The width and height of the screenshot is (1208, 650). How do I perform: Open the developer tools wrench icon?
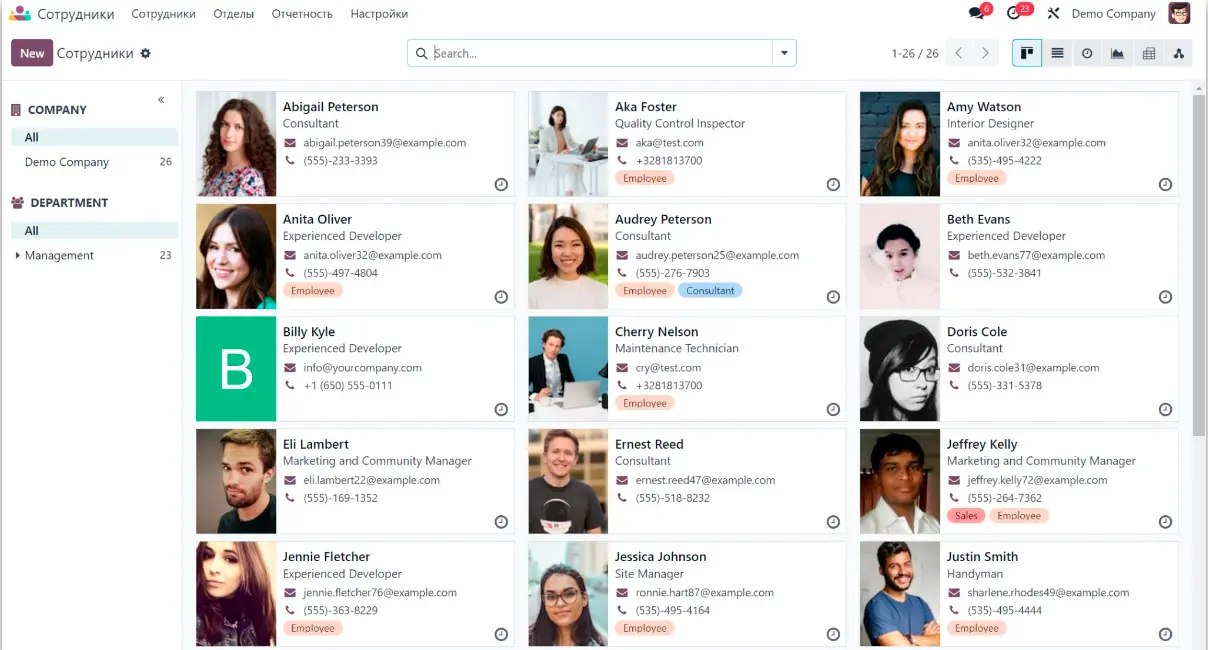tap(1053, 14)
